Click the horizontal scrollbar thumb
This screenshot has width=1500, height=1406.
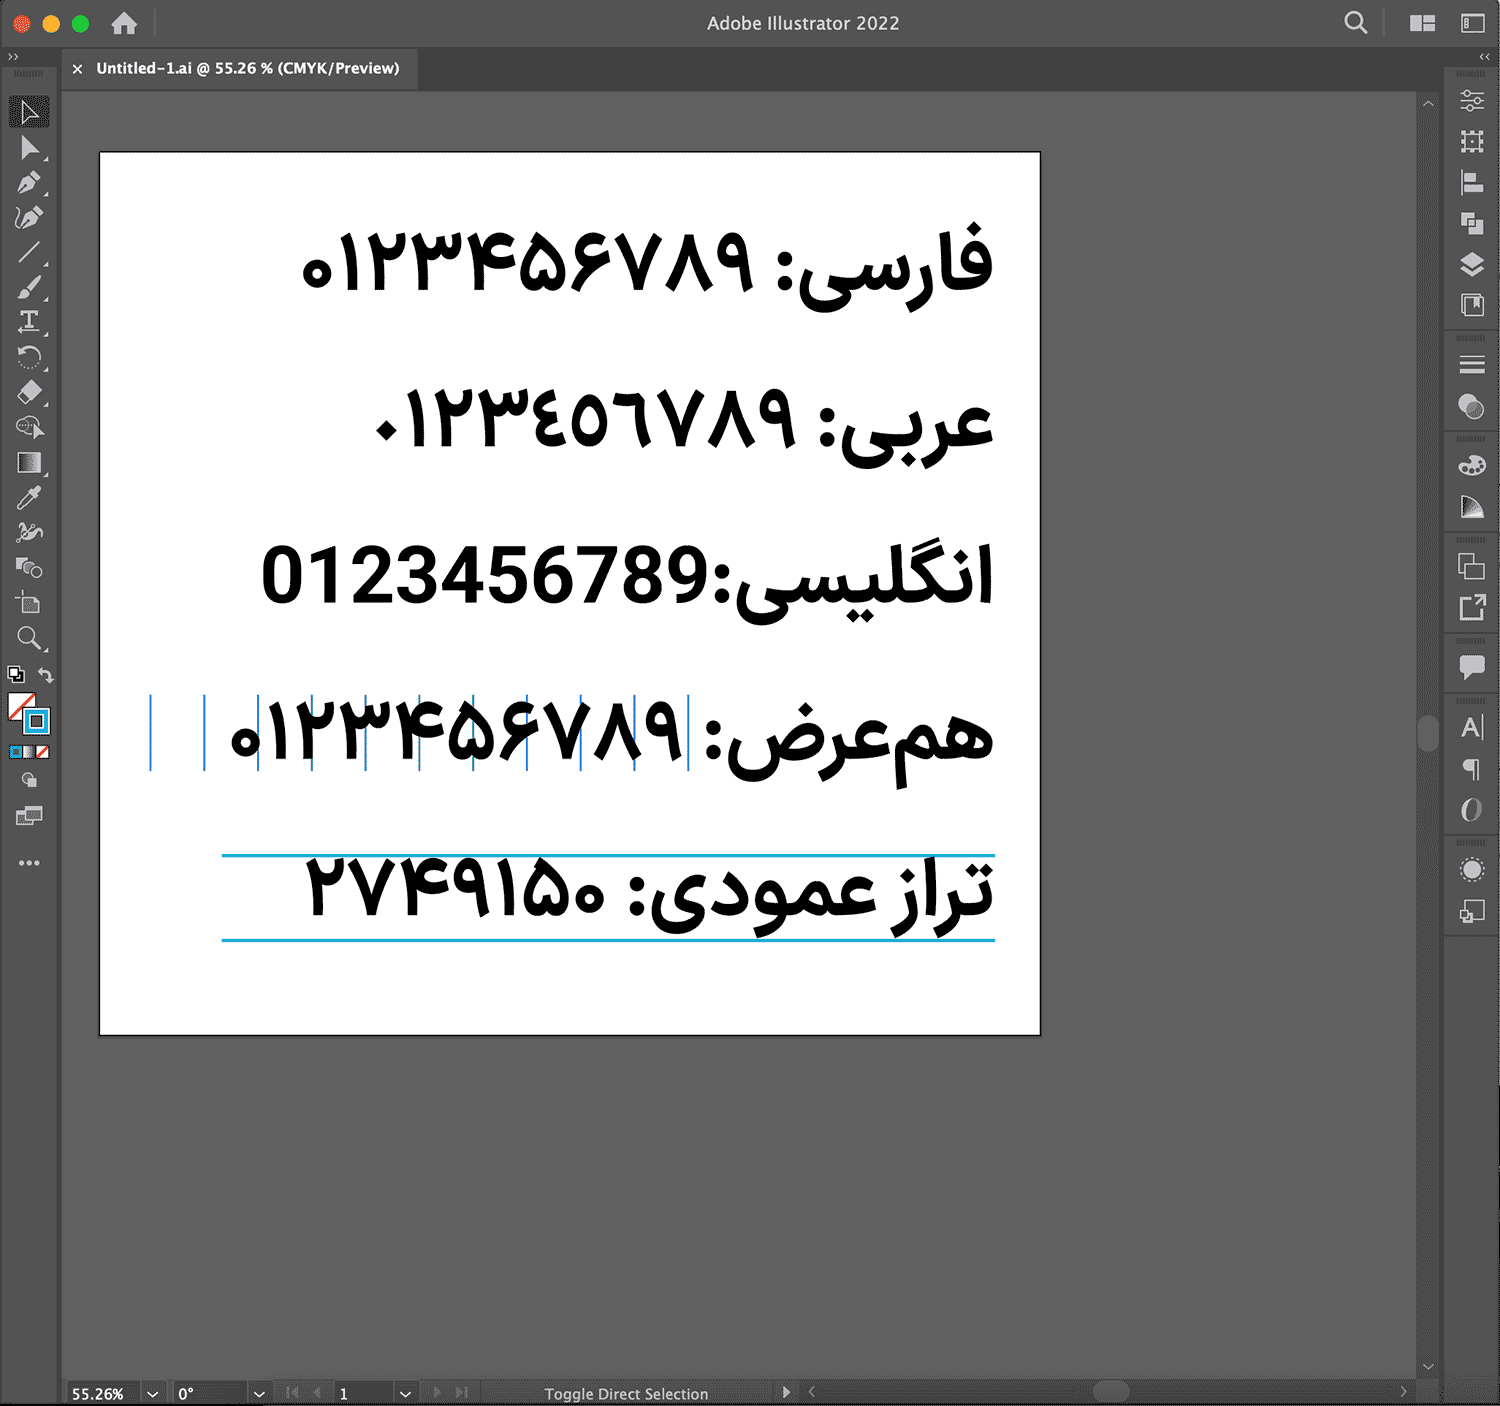(1111, 1391)
